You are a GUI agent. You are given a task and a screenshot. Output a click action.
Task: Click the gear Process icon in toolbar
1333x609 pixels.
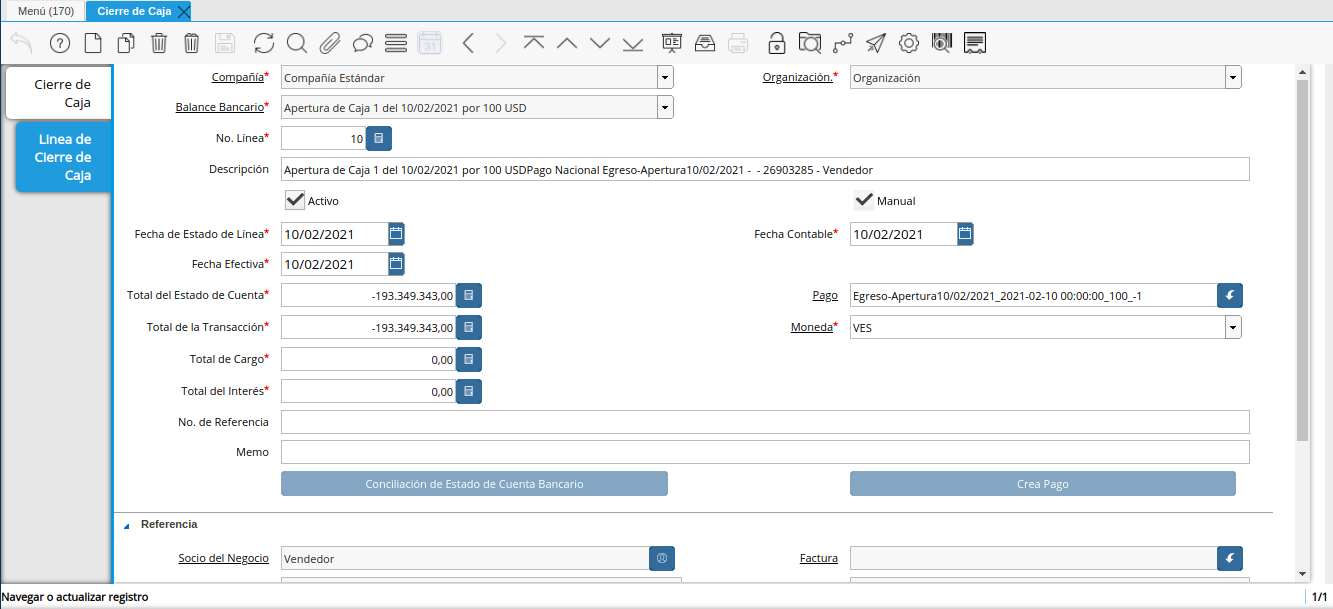[908, 43]
